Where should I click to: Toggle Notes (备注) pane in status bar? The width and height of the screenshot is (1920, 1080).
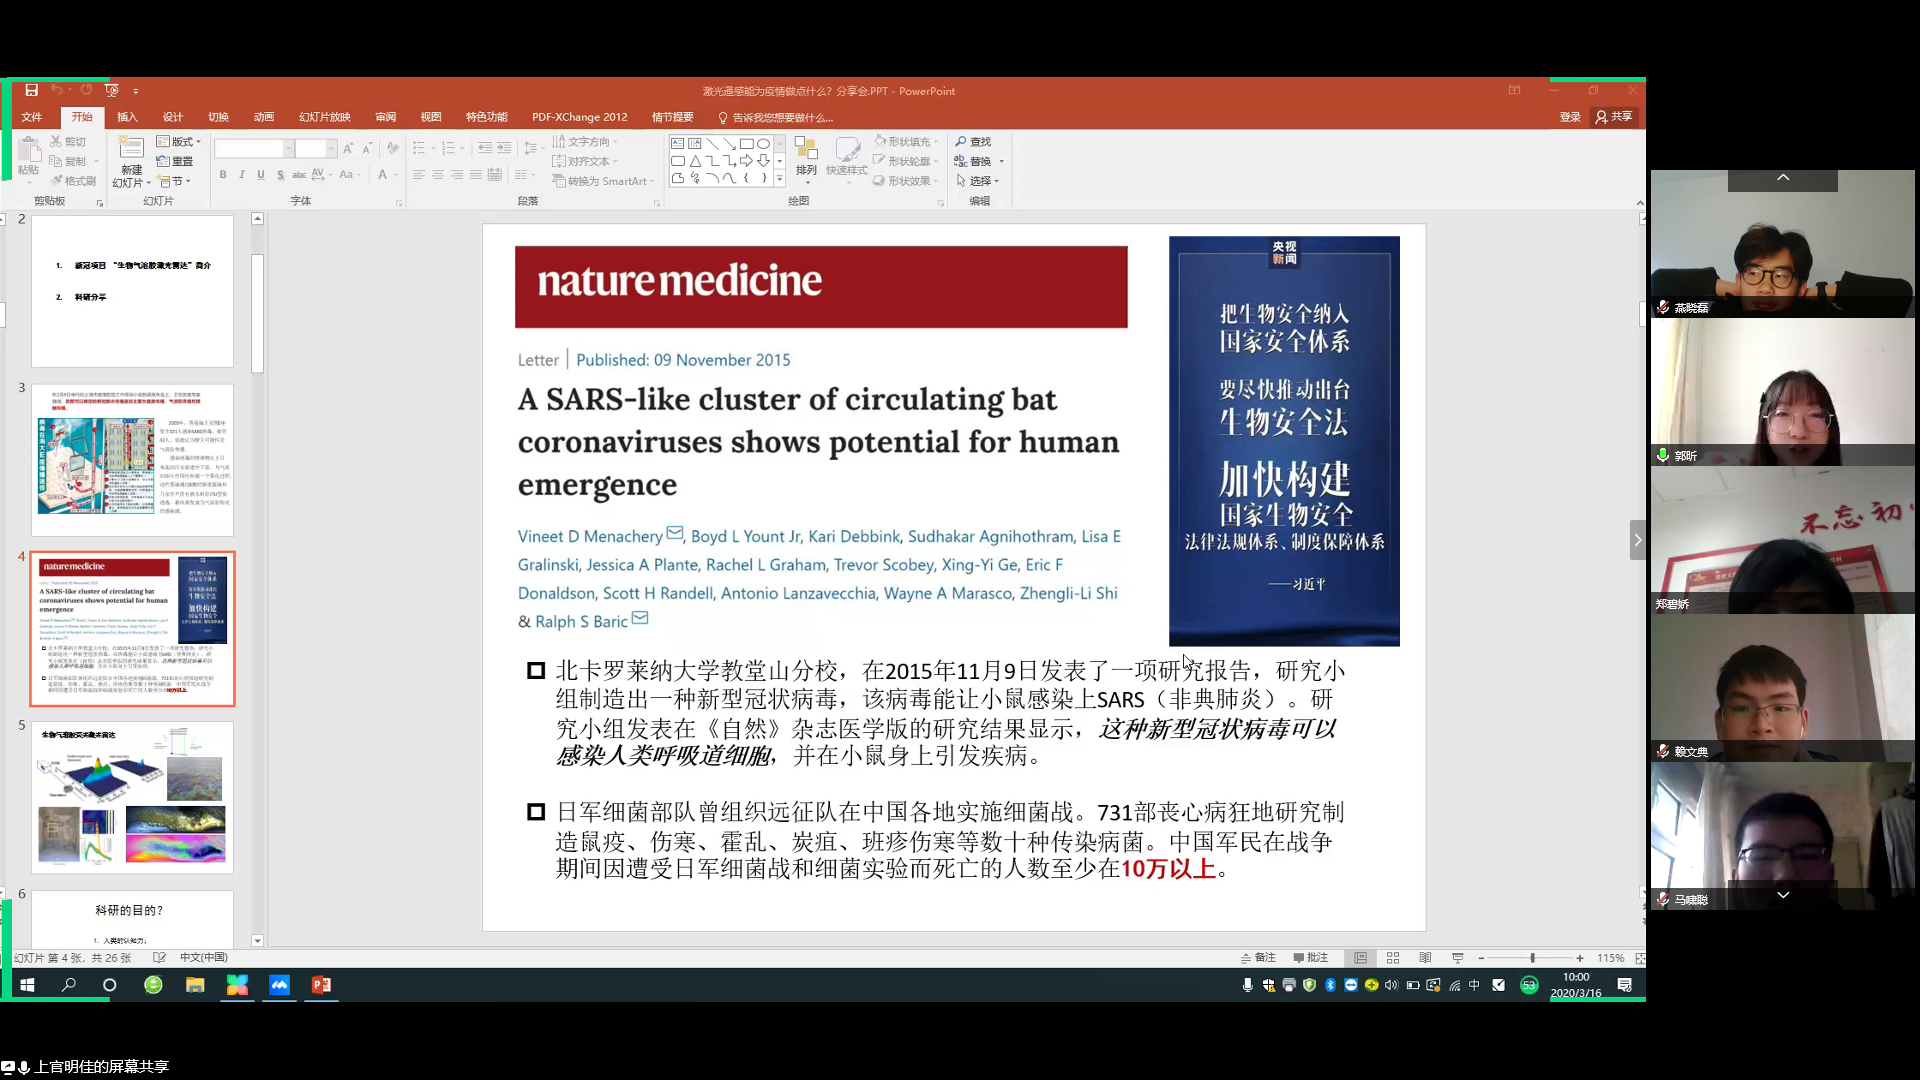click(x=1258, y=958)
